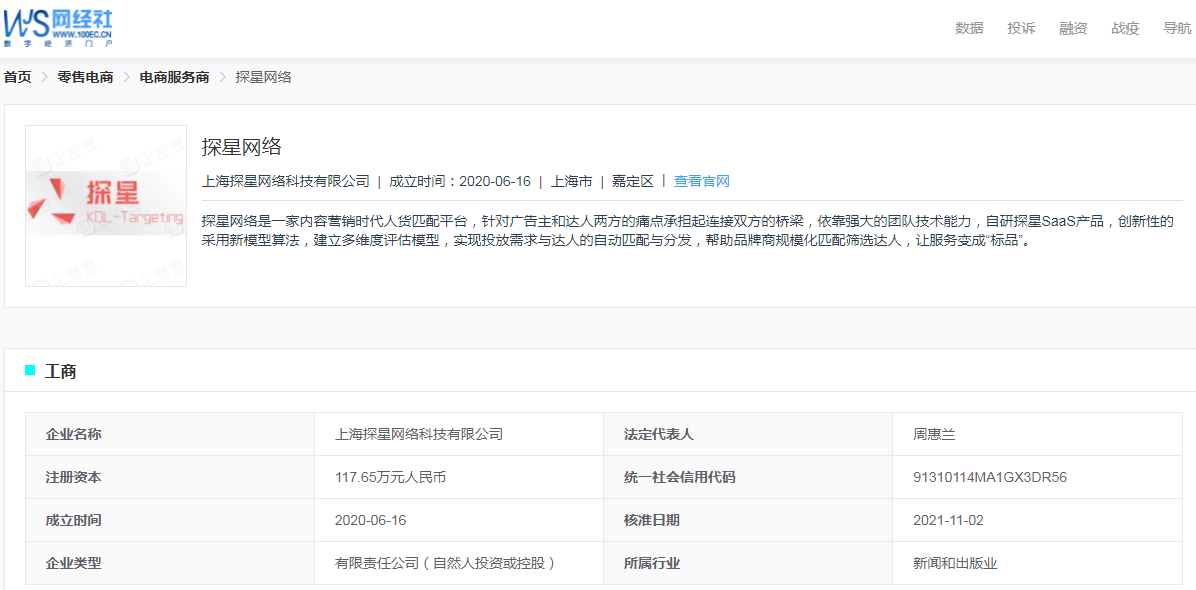Click the 企业名称 label cell
The height and width of the screenshot is (590, 1196).
tap(170, 434)
